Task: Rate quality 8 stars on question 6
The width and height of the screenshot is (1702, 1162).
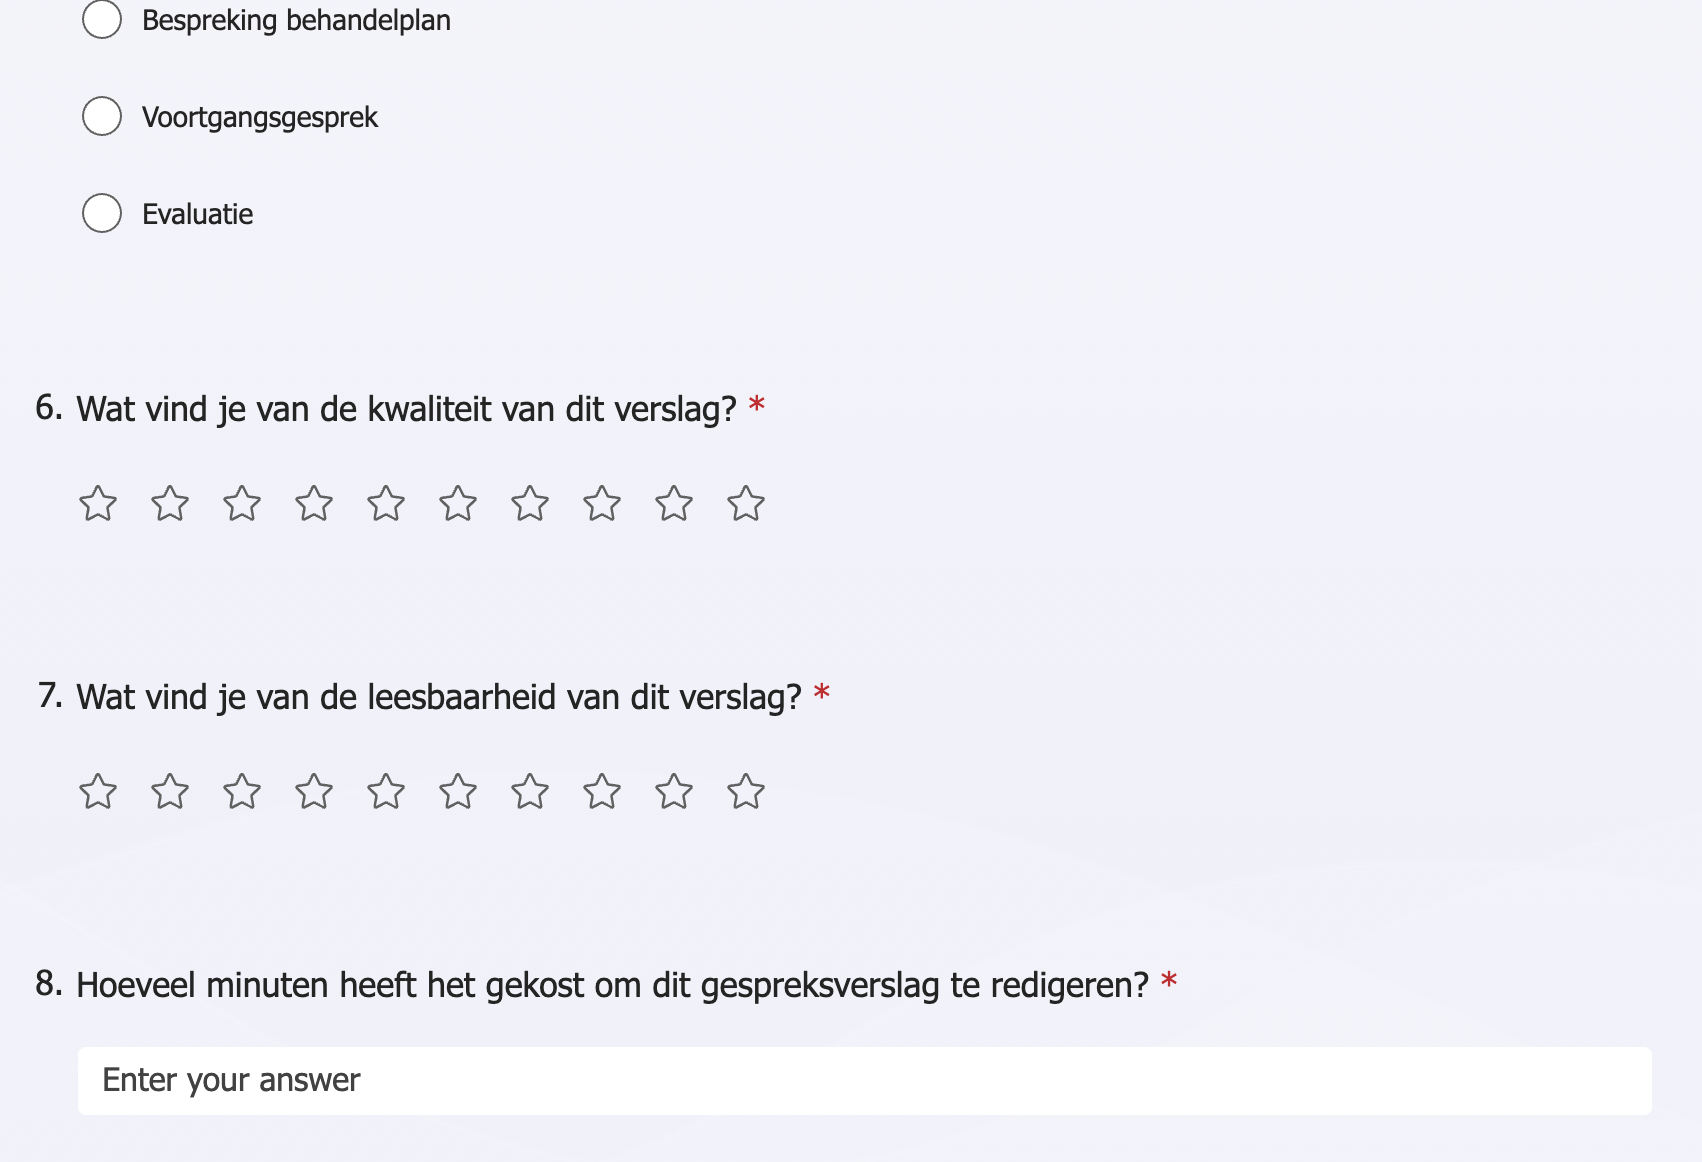Action: 601,504
